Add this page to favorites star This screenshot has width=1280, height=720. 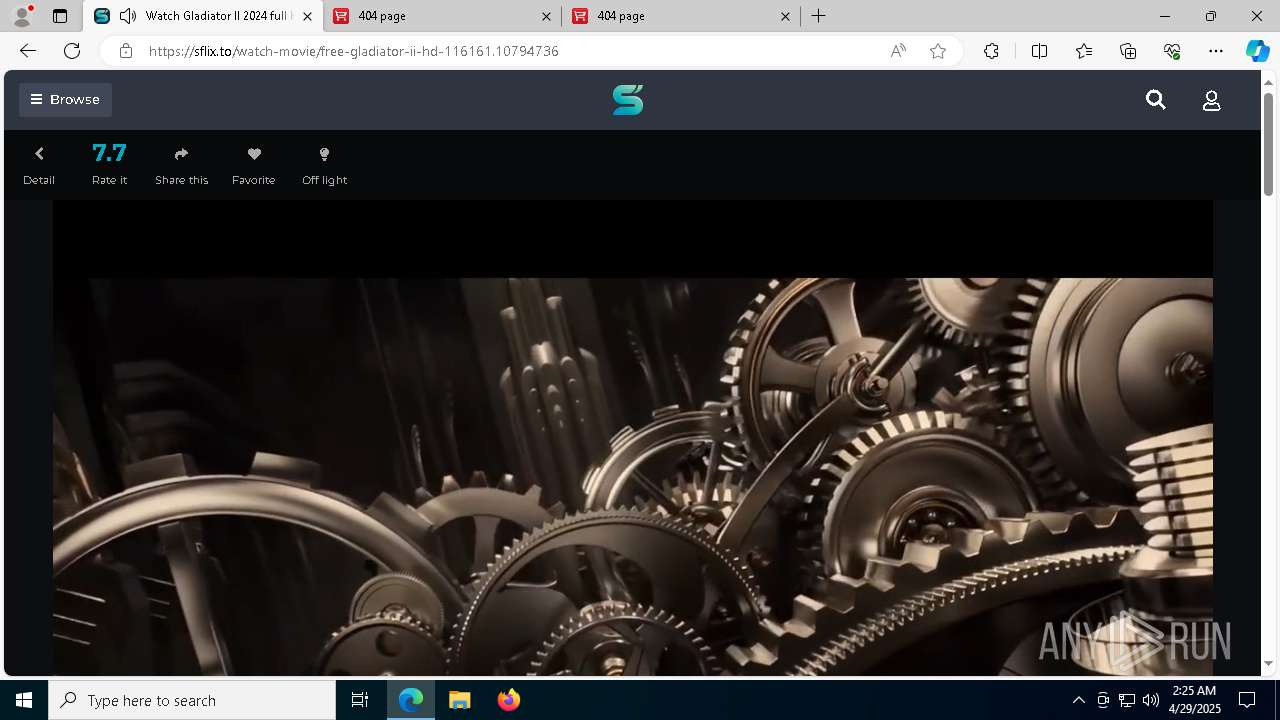click(x=938, y=51)
